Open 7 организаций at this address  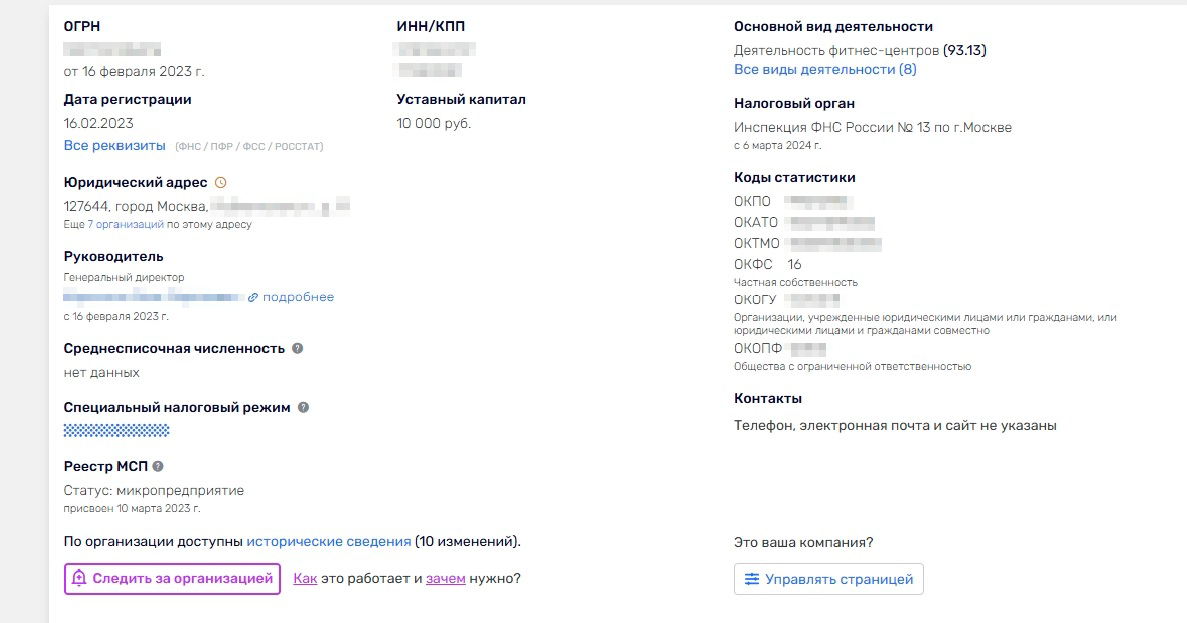[126, 225]
